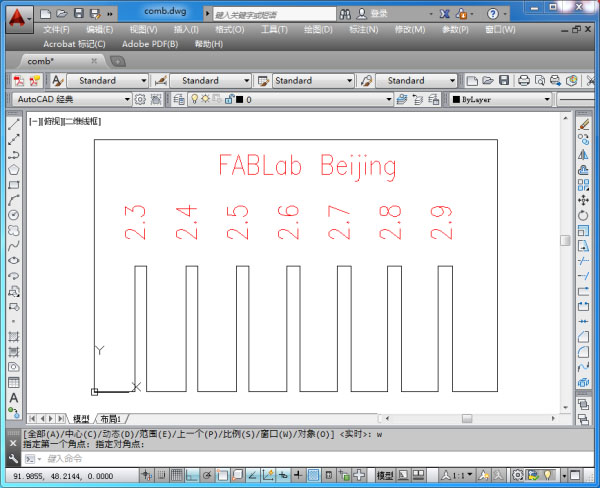Select the Multiline Text A tool
The width and height of the screenshot is (600, 488).
pyautogui.click(x=14, y=398)
